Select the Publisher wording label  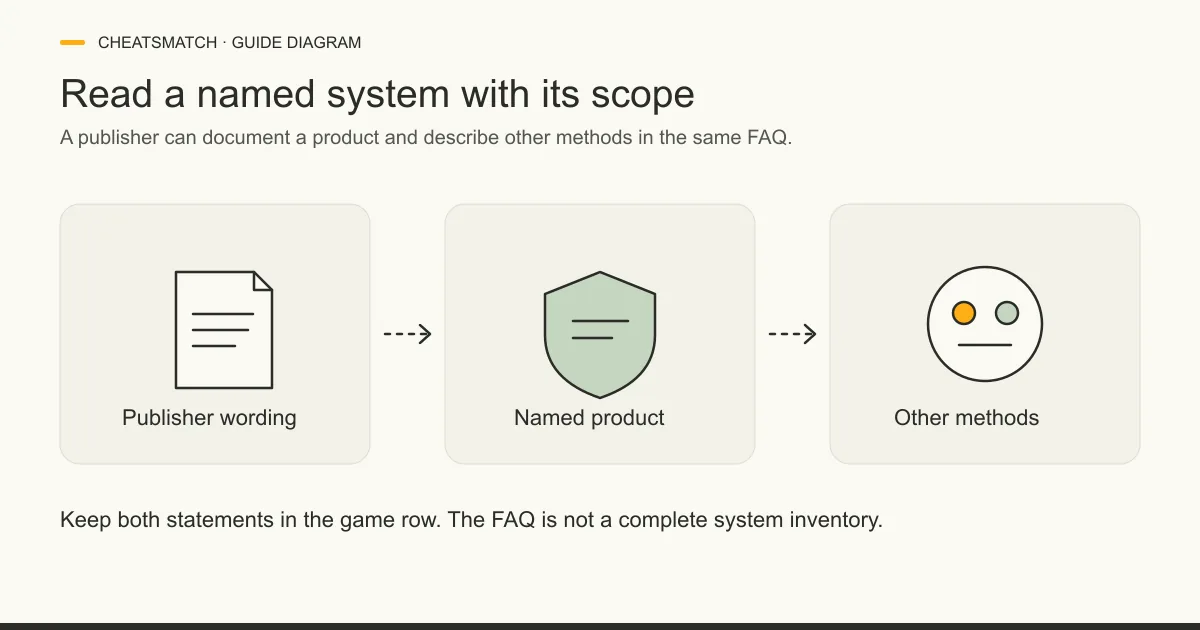[209, 417]
